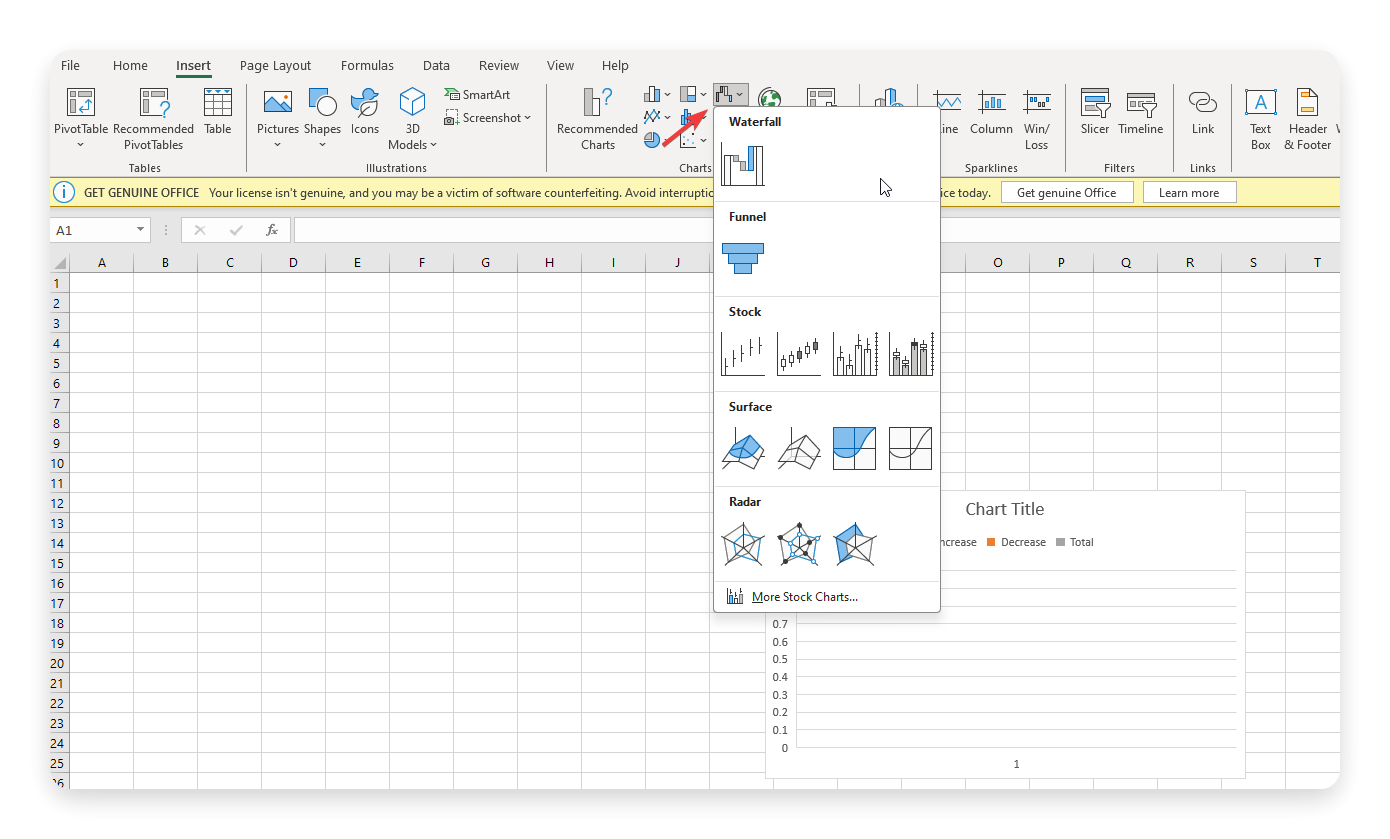Viewport: 1390px width, 839px height.
Task: Choose the Open-High-Low-Close stock chart
Action: tap(799, 354)
